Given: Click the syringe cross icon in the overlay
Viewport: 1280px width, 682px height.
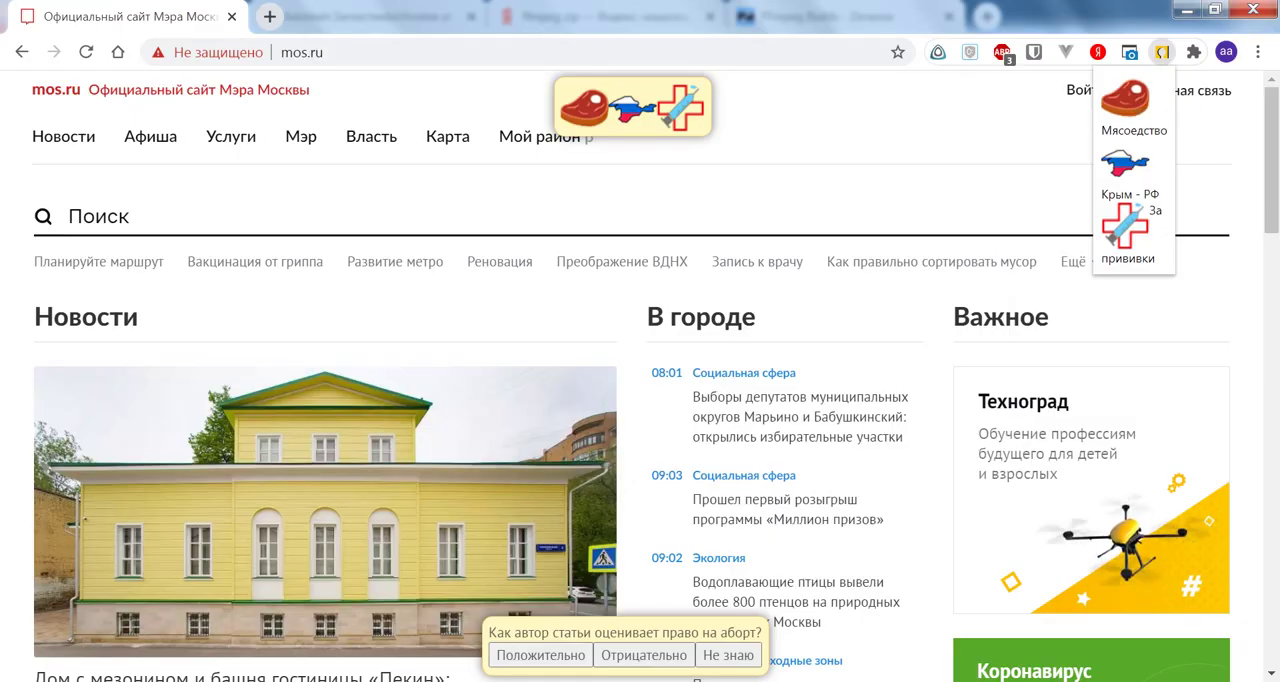Looking at the screenshot, I should point(681,107).
